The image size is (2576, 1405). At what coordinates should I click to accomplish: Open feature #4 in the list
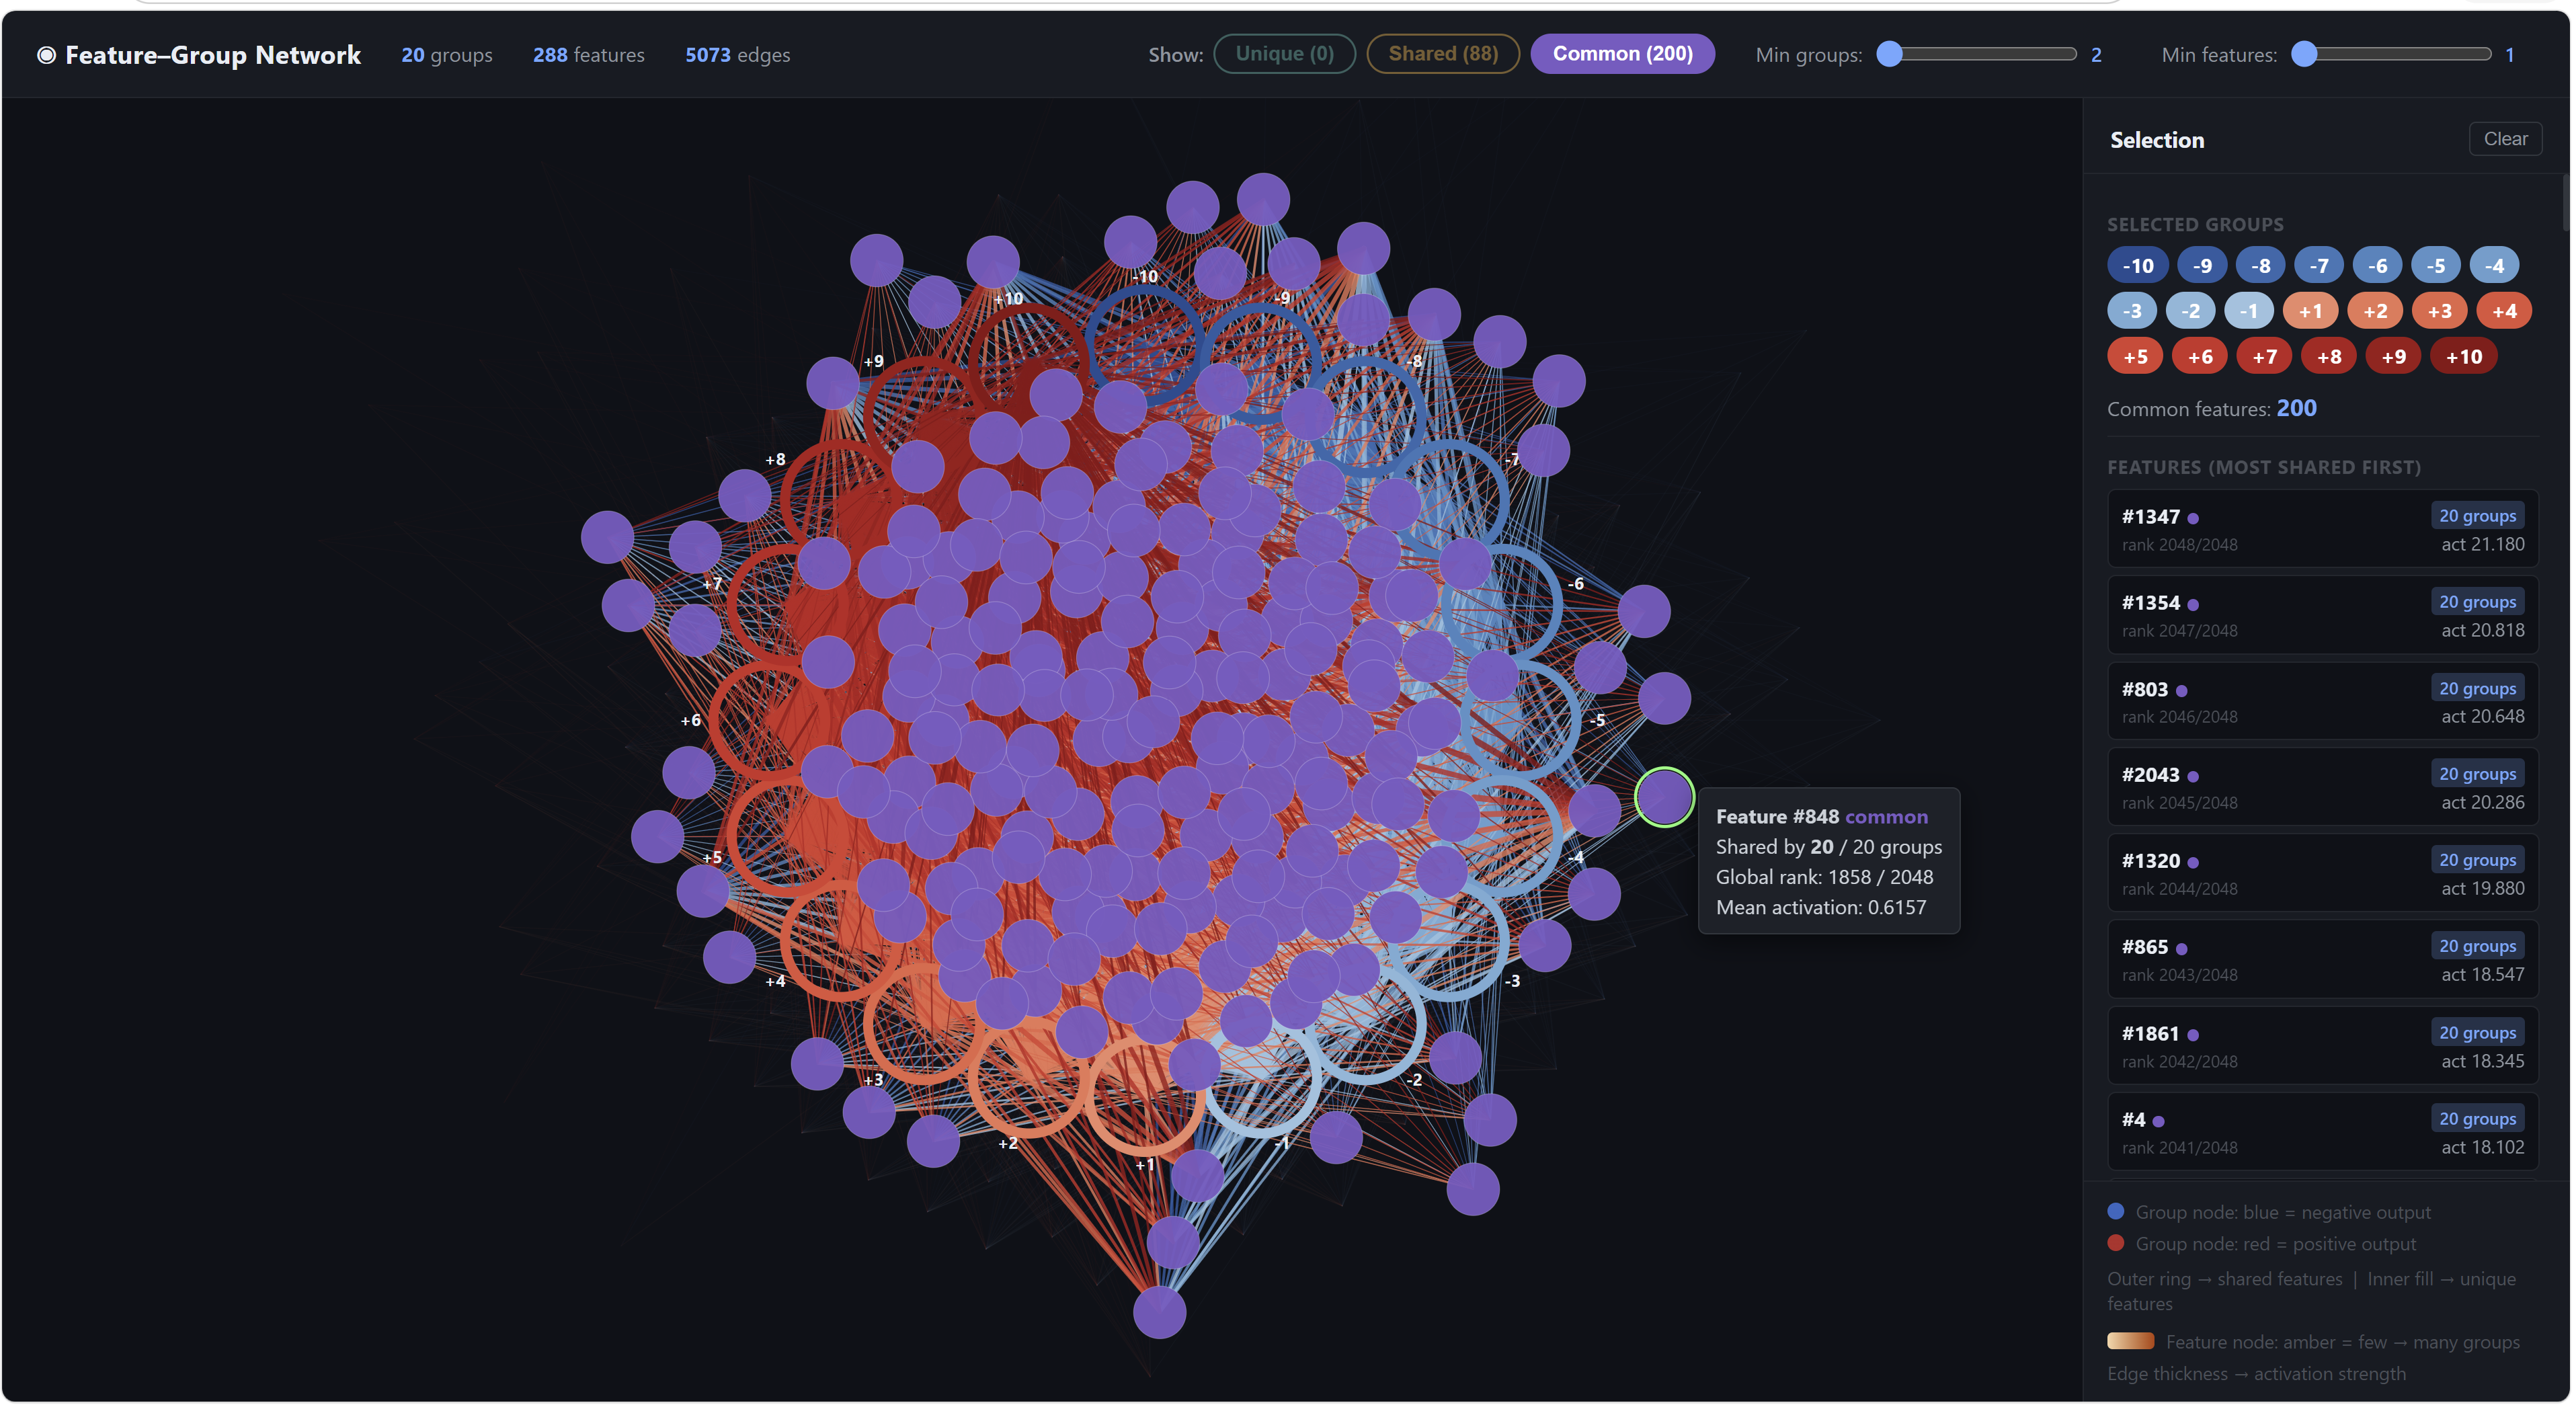click(x=2322, y=1132)
